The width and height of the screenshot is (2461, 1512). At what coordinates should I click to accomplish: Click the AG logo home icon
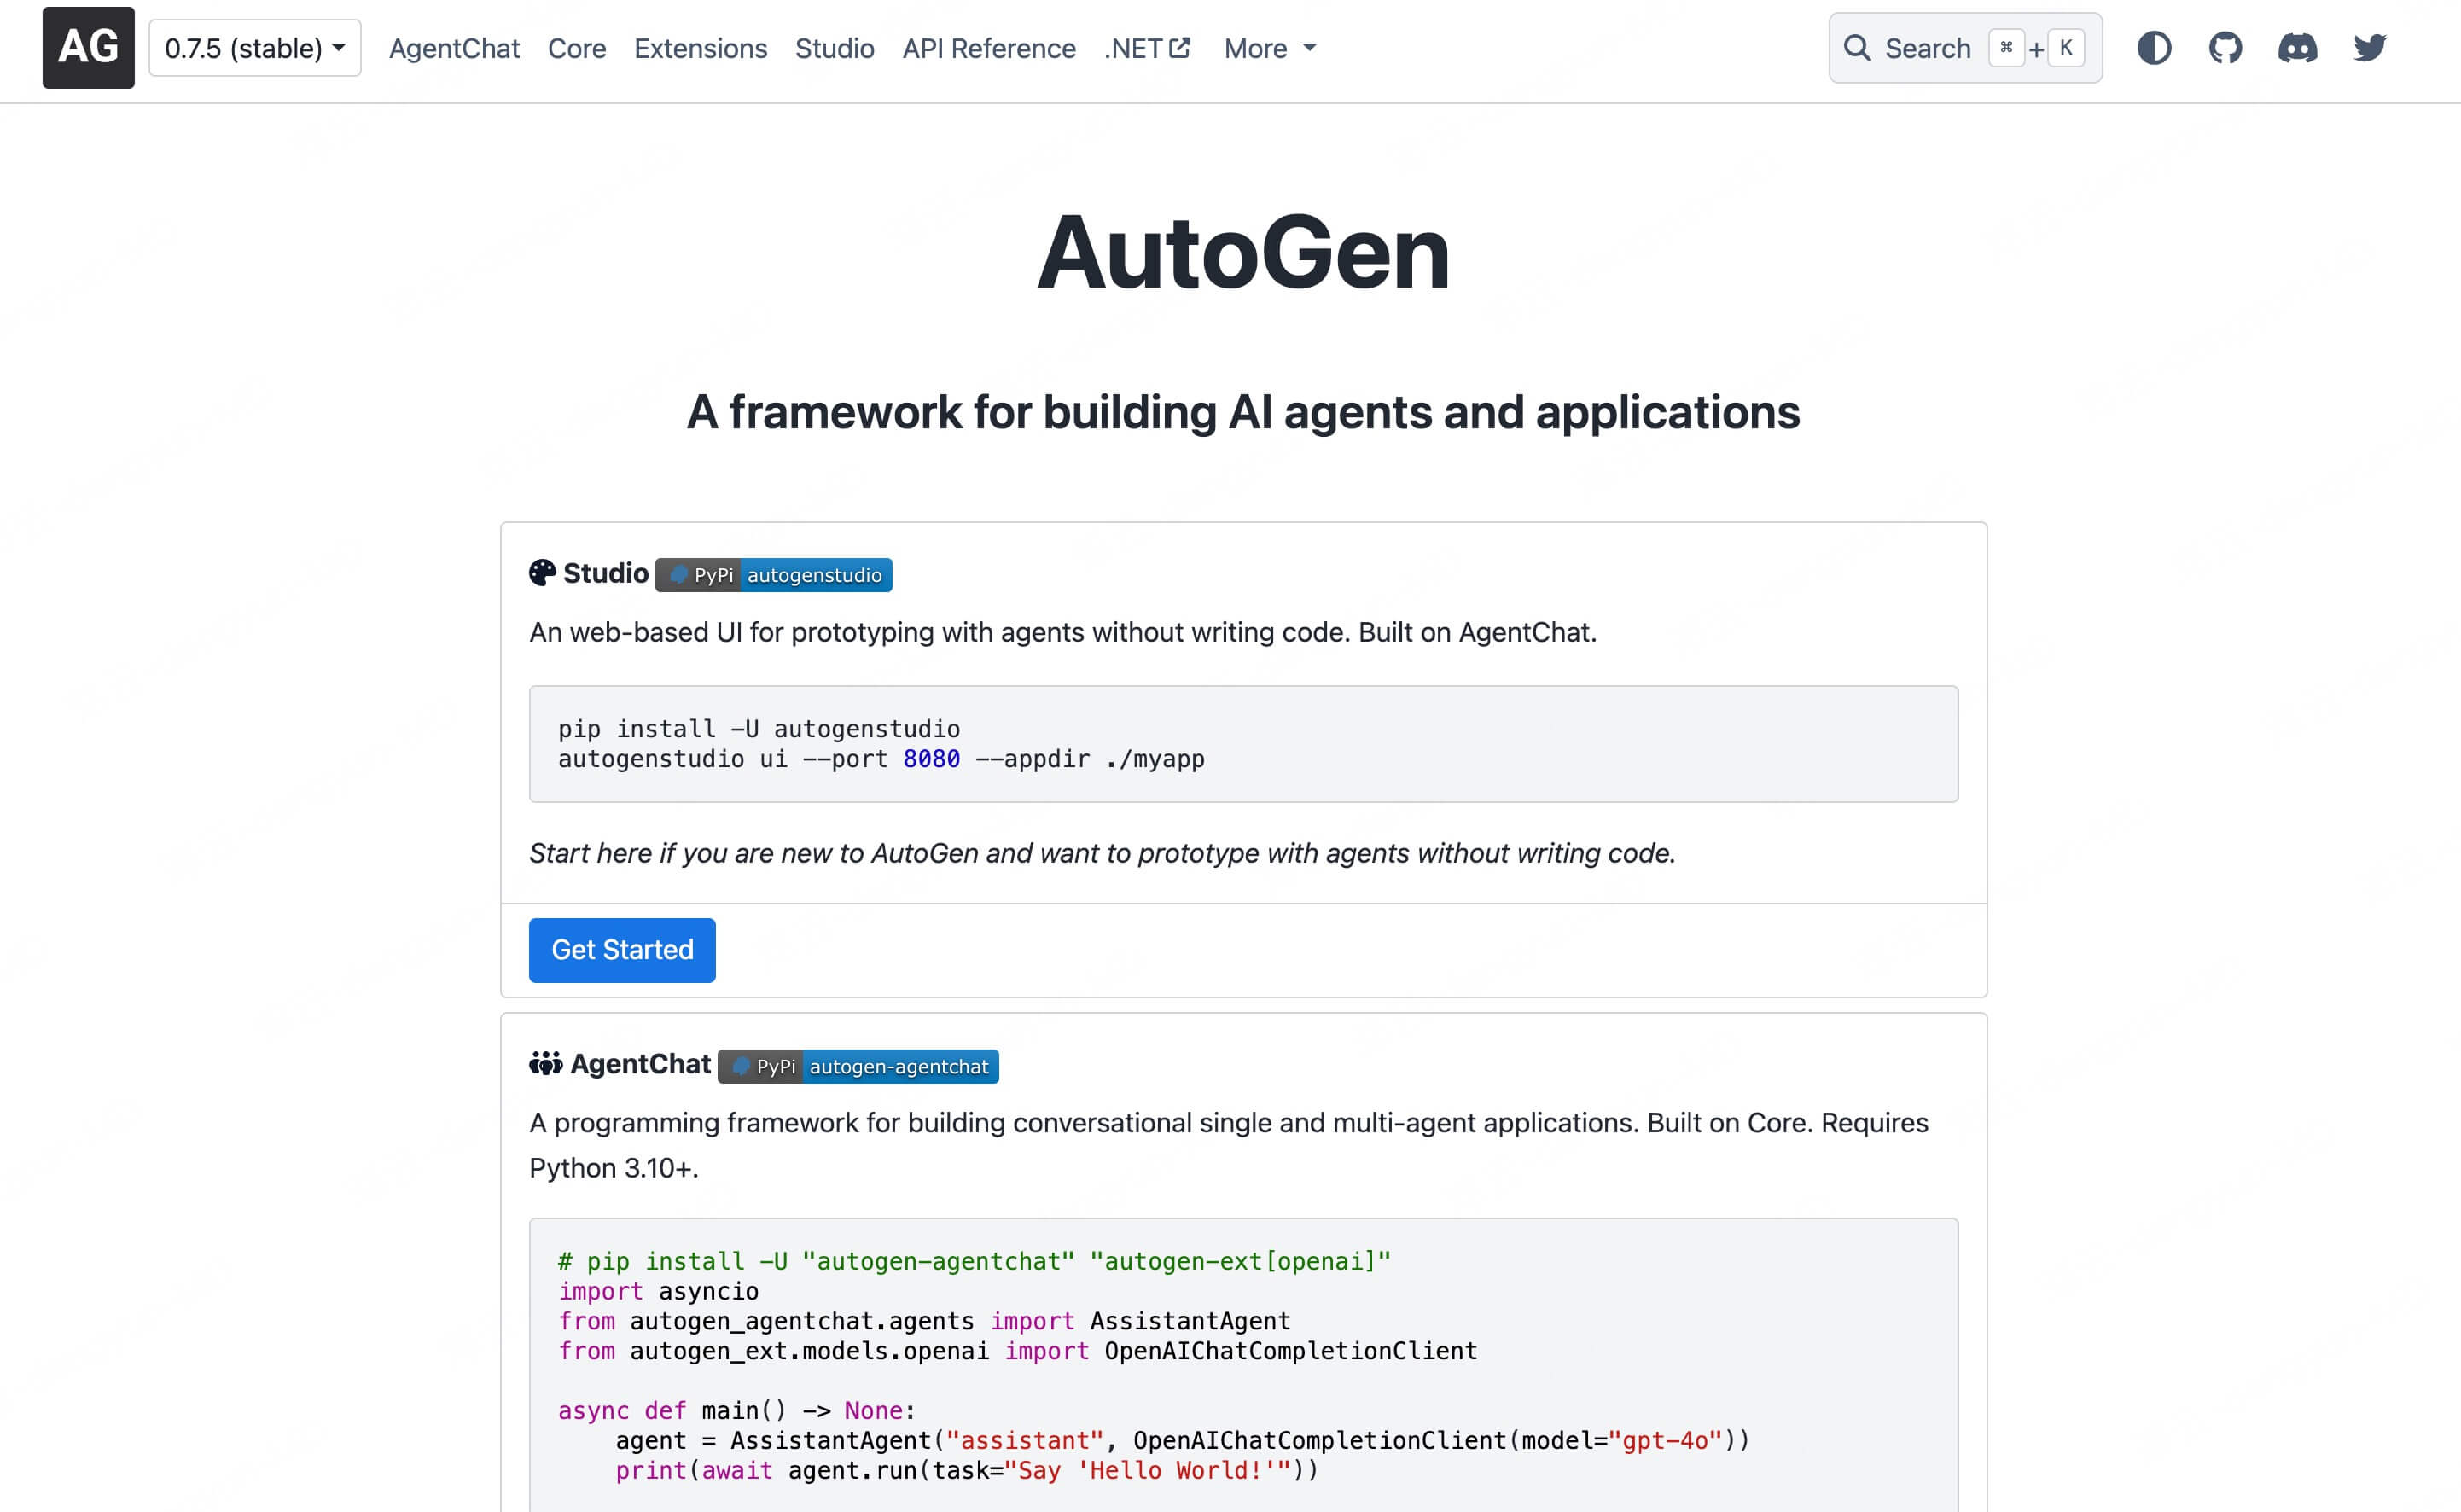click(88, 48)
